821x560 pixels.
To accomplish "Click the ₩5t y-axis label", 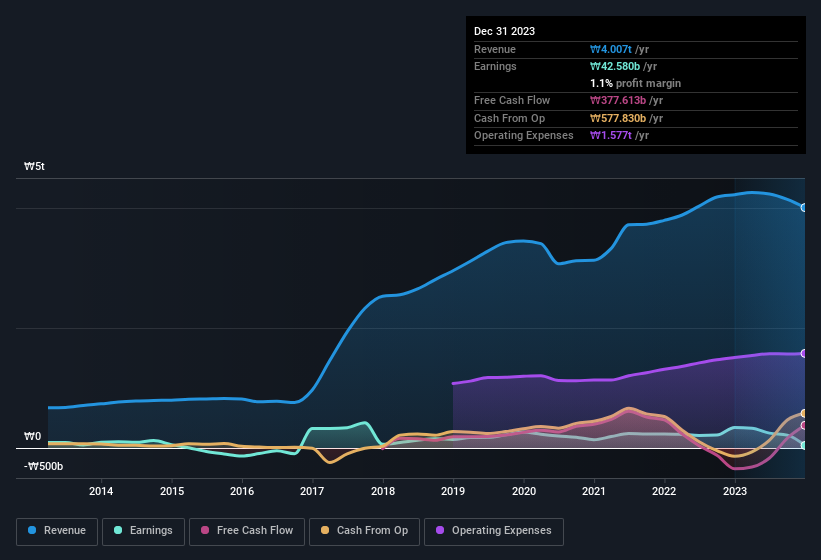I will pyautogui.click(x=34, y=167).
